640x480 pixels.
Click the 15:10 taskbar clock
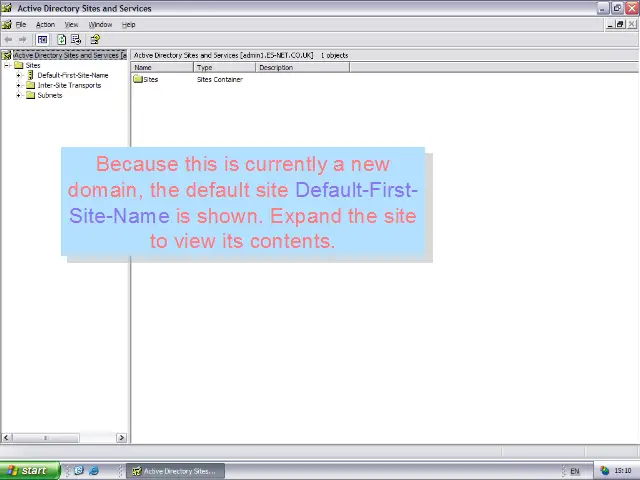[623, 471]
